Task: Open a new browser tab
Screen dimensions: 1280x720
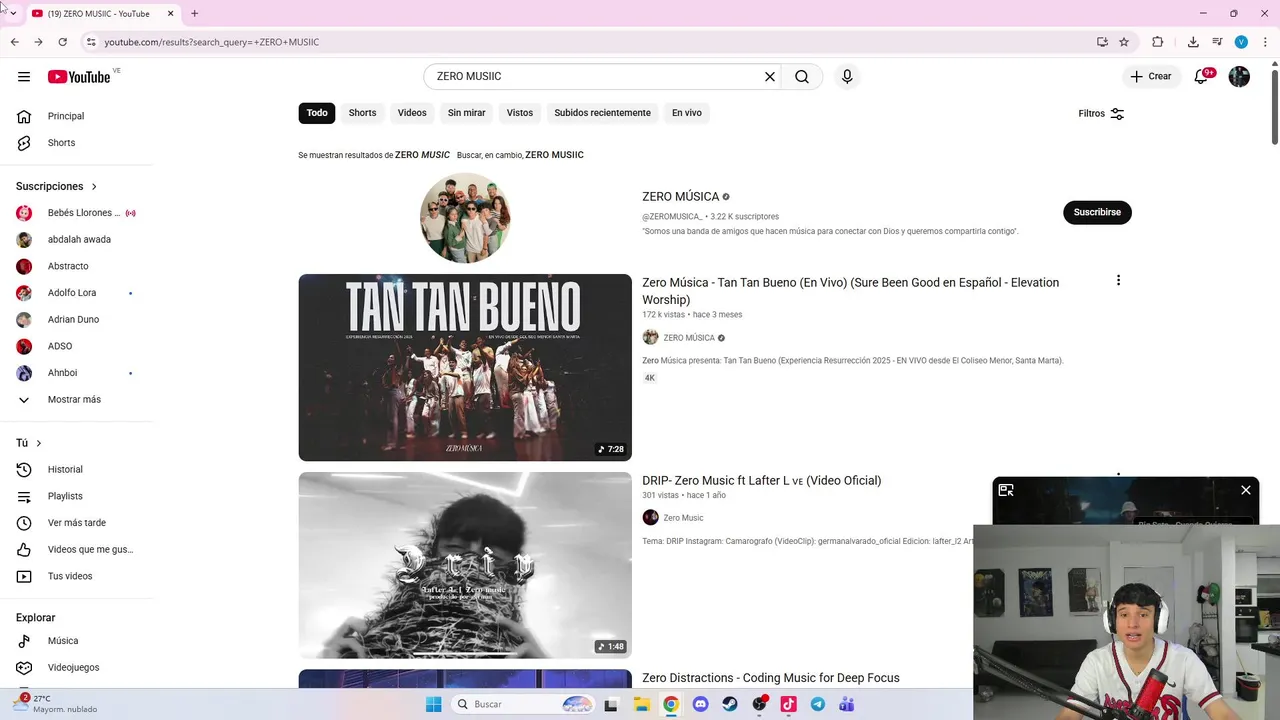Action: tap(194, 13)
